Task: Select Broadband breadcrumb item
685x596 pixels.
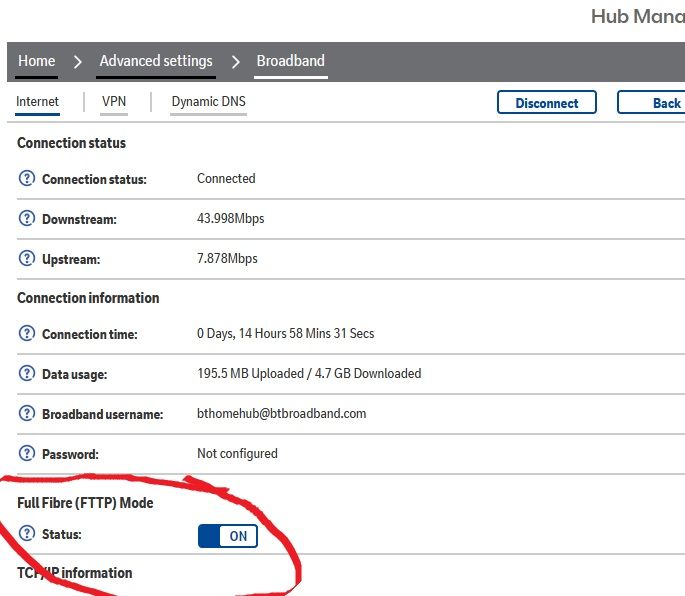Action: [x=290, y=61]
